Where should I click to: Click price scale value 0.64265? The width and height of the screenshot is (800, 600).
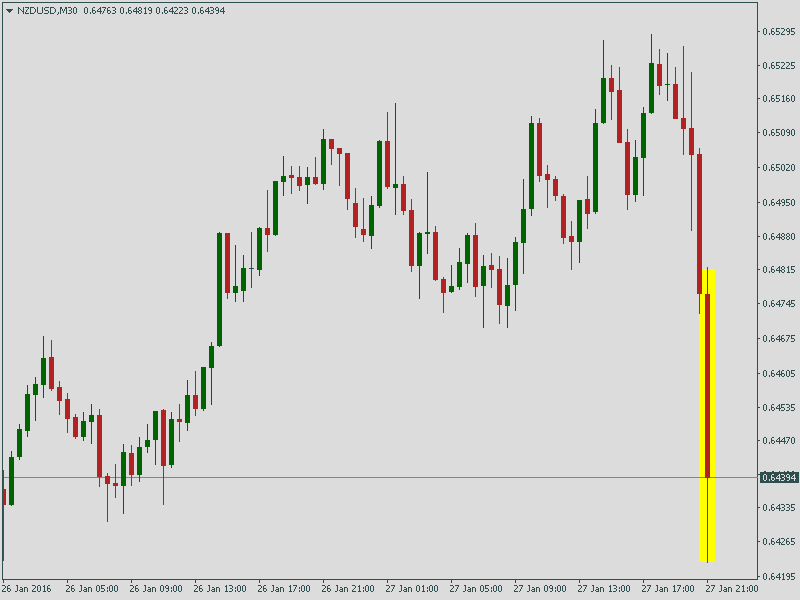(x=779, y=541)
